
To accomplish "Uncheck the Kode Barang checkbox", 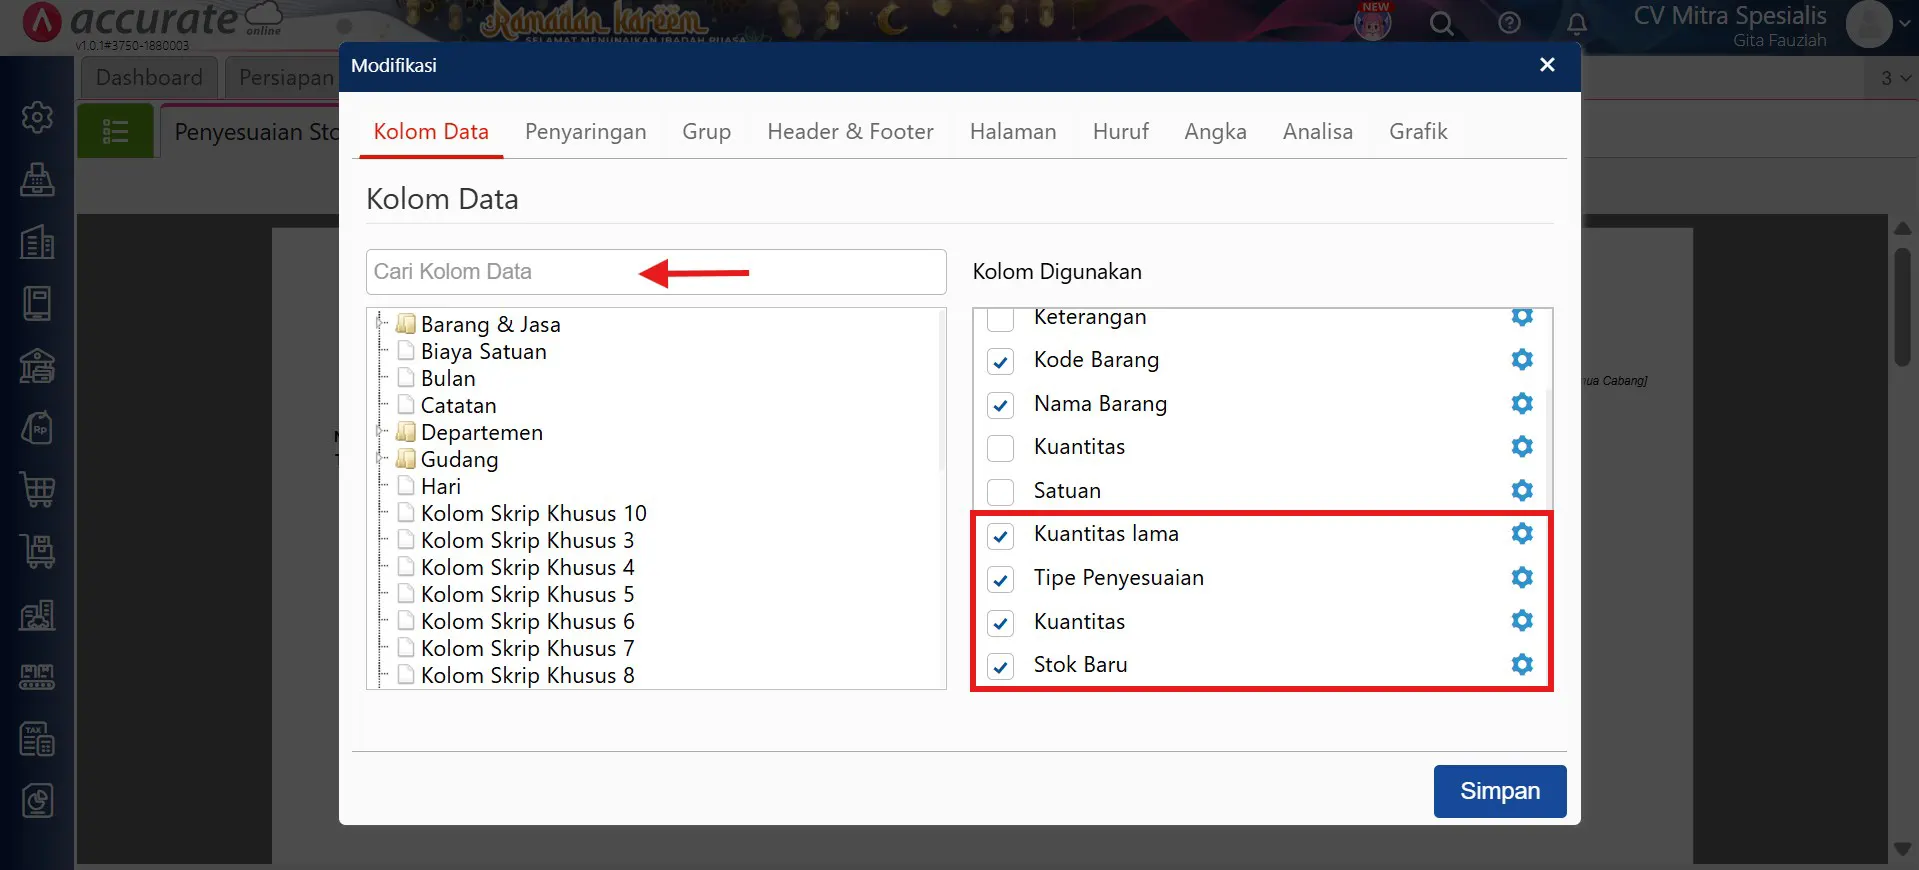I will pyautogui.click(x=1000, y=361).
